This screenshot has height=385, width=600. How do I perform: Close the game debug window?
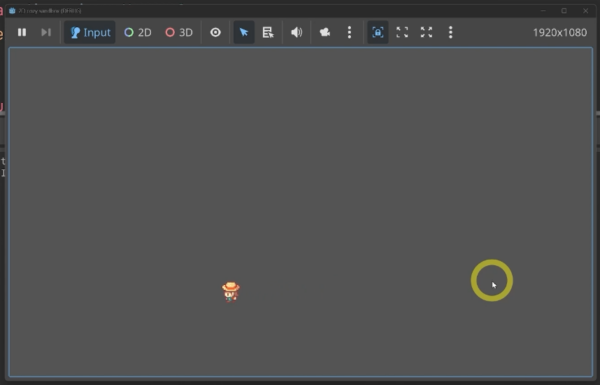click(585, 11)
